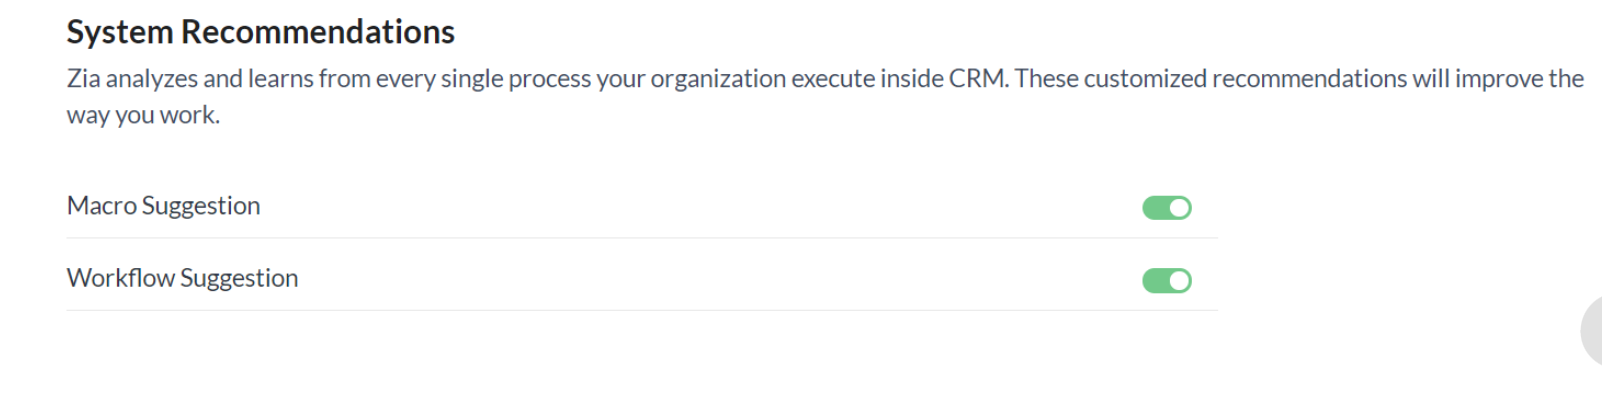Click the green track of Workflow Suggestion switch
Screen dimensions: 1602x410
click(x=1156, y=281)
